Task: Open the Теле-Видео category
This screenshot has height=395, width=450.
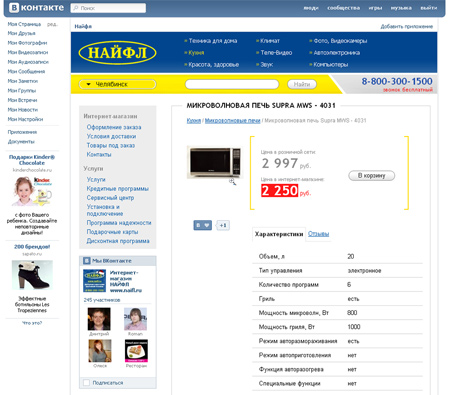Action: 276,53
